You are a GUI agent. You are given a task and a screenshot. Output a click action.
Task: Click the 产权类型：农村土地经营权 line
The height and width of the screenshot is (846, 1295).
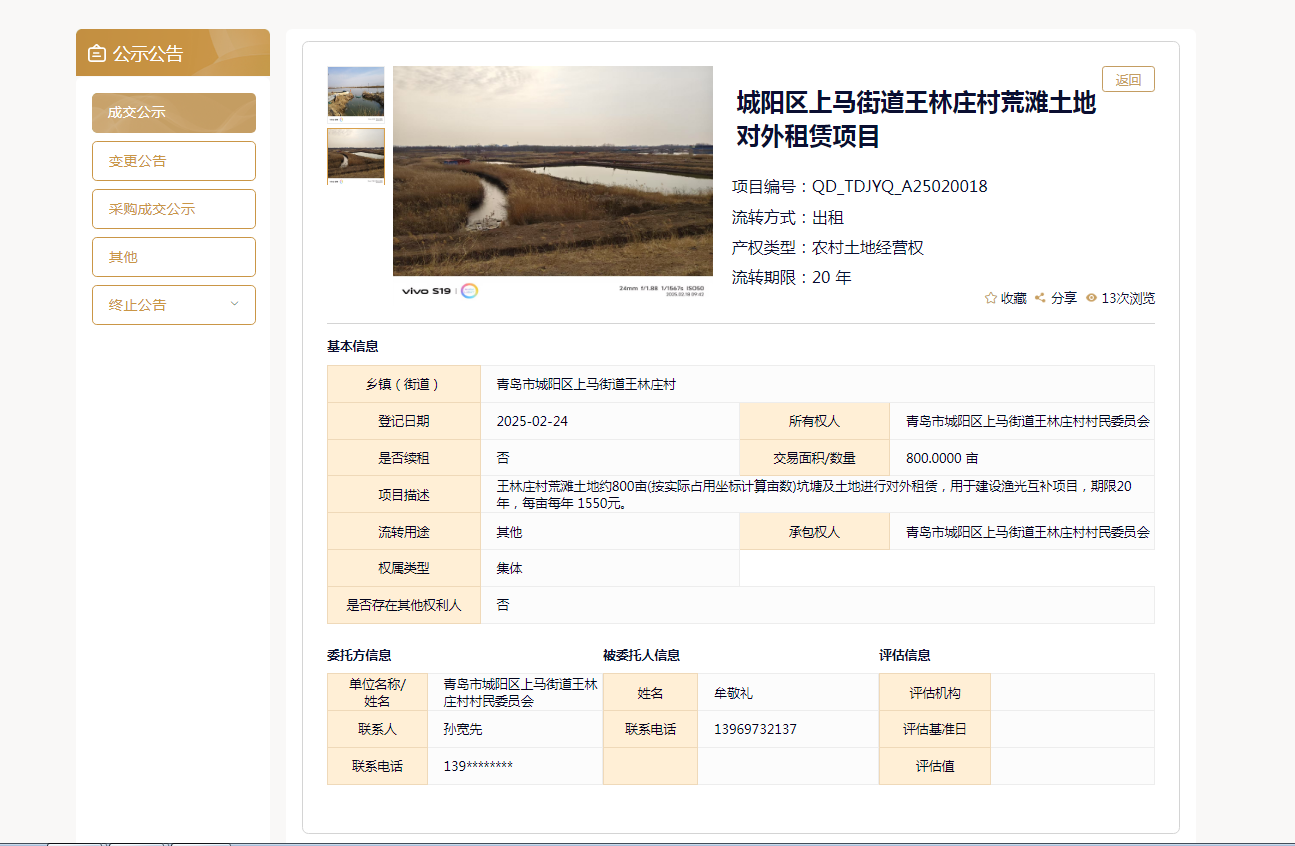coord(828,247)
